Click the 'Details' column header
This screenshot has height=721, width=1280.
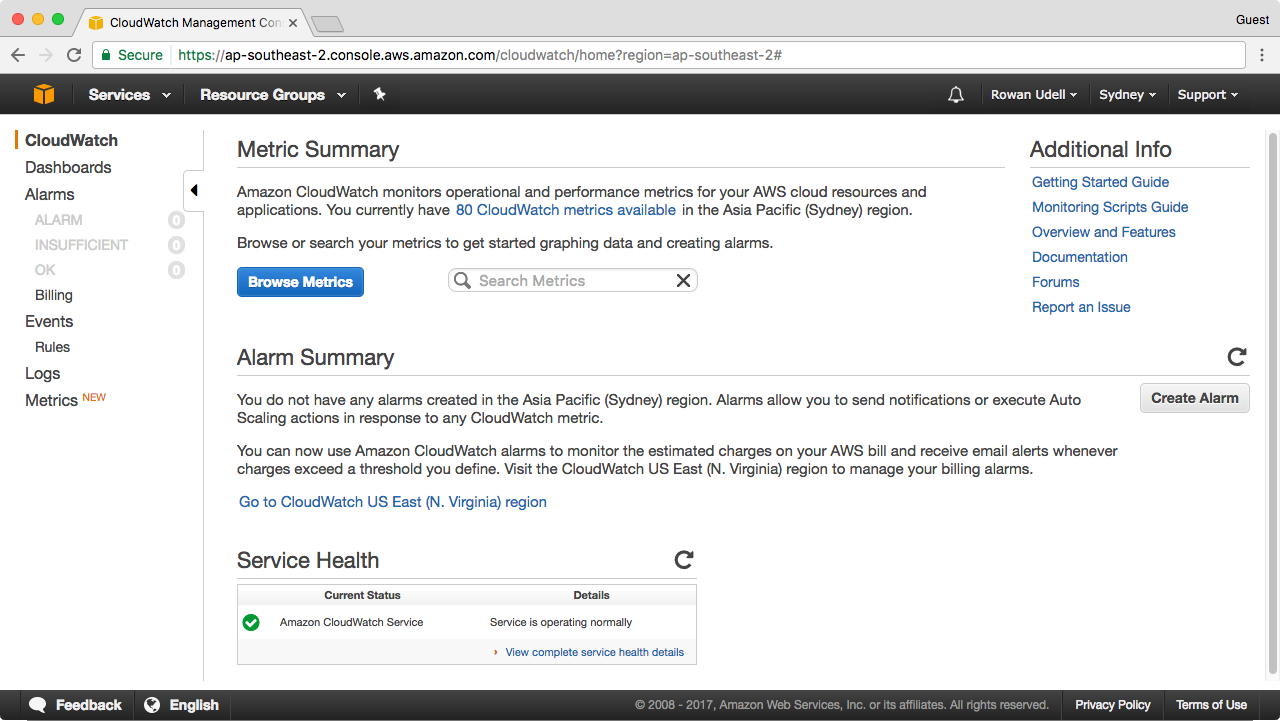point(591,595)
